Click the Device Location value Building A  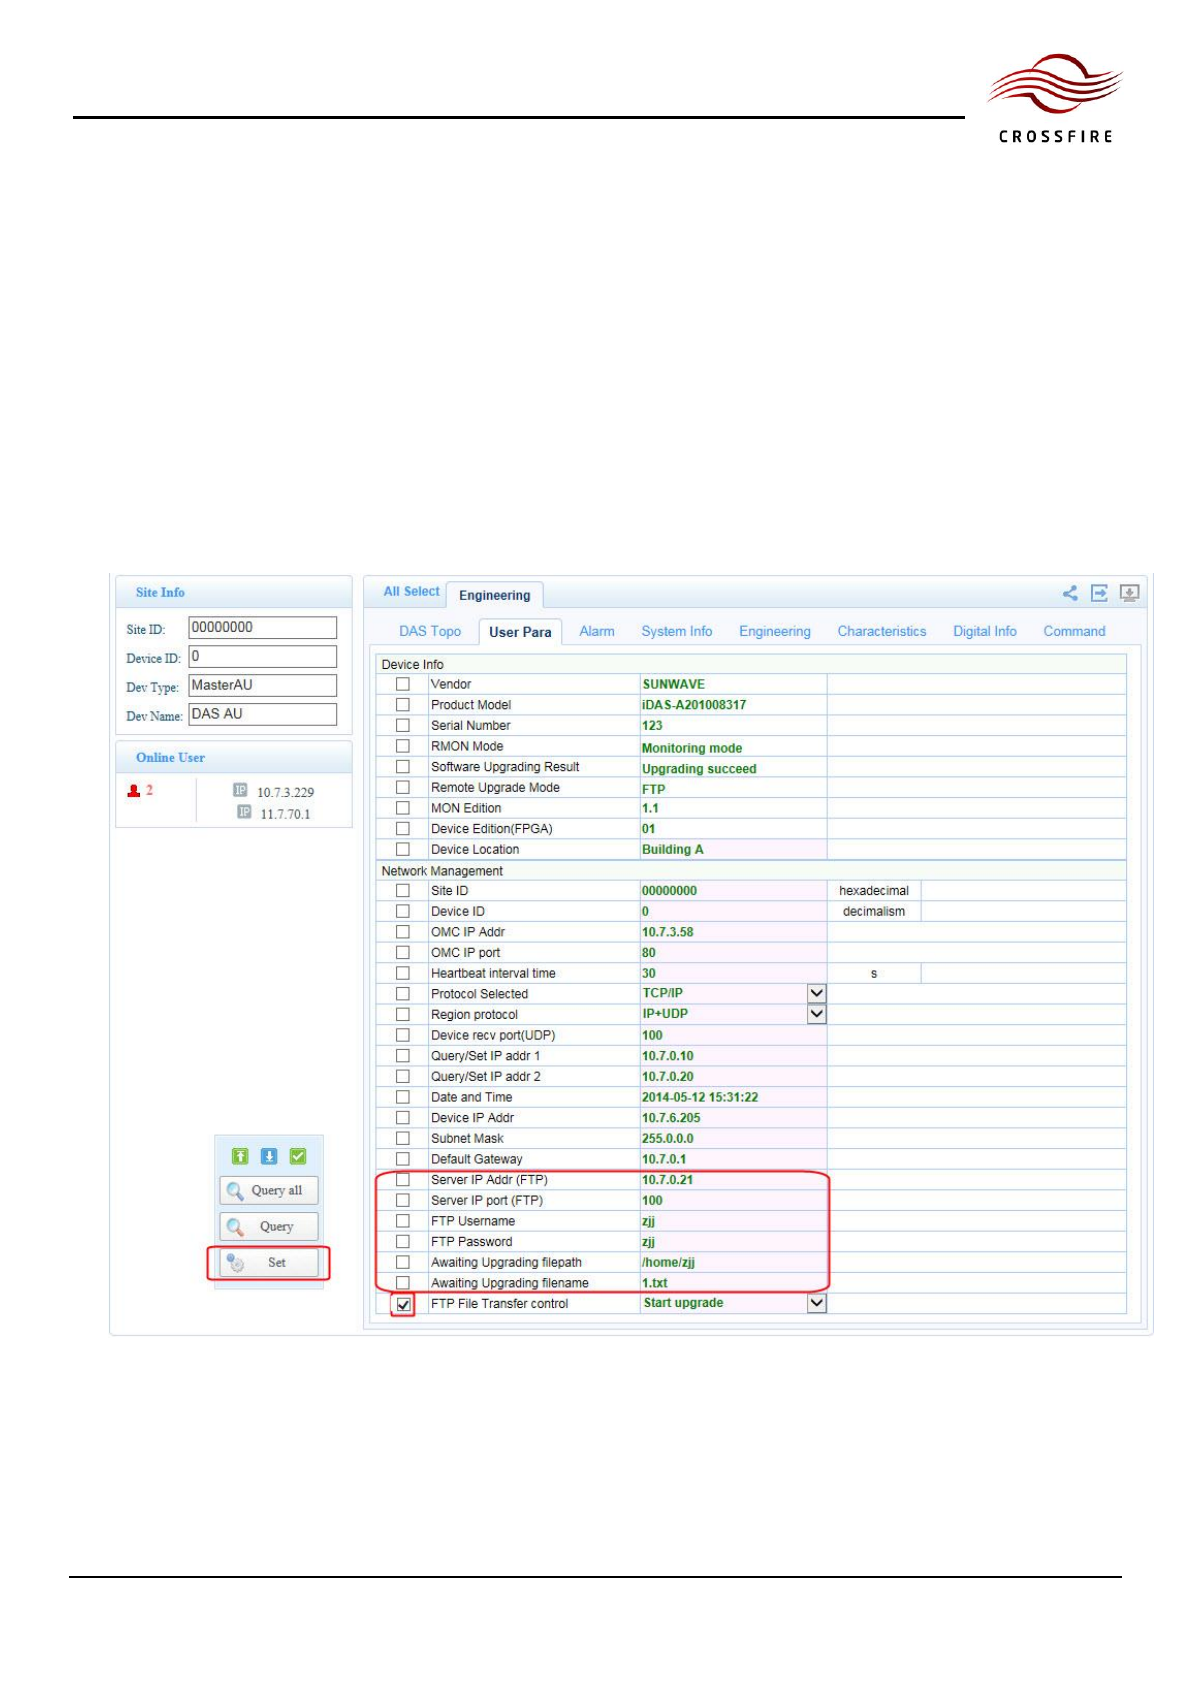673,849
